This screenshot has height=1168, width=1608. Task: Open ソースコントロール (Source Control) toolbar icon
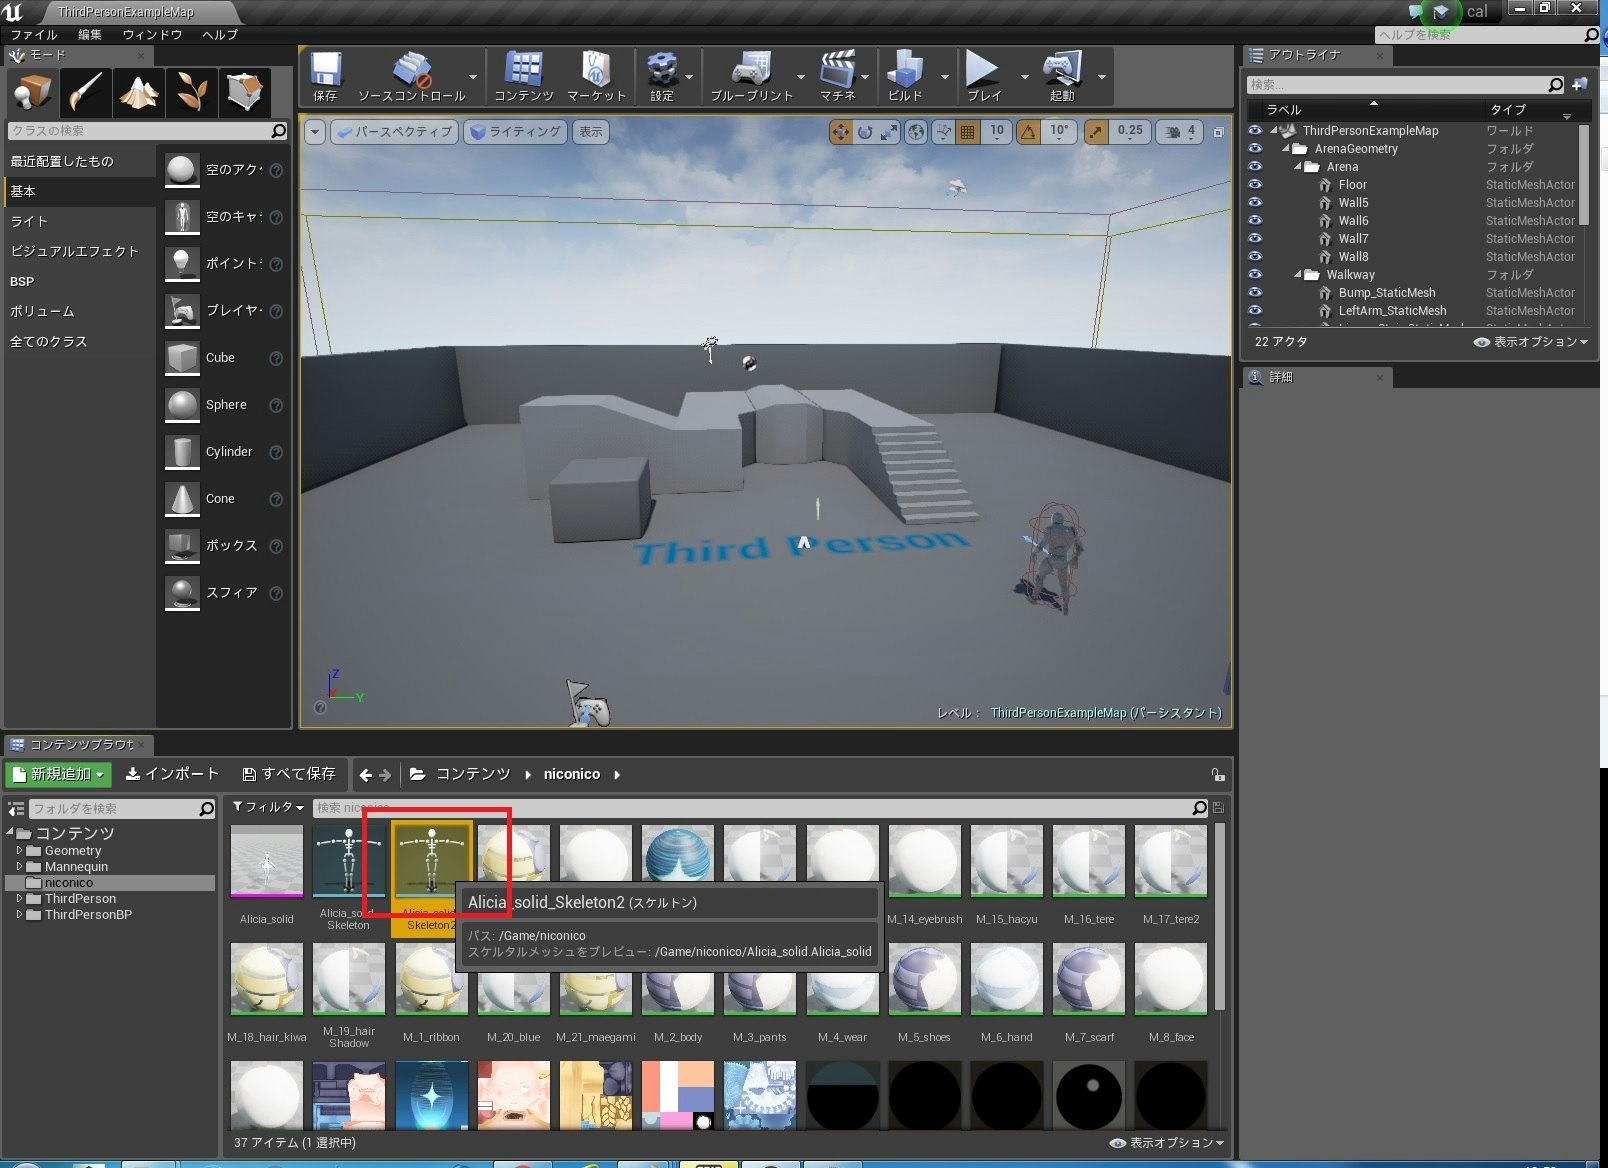pyautogui.click(x=412, y=76)
